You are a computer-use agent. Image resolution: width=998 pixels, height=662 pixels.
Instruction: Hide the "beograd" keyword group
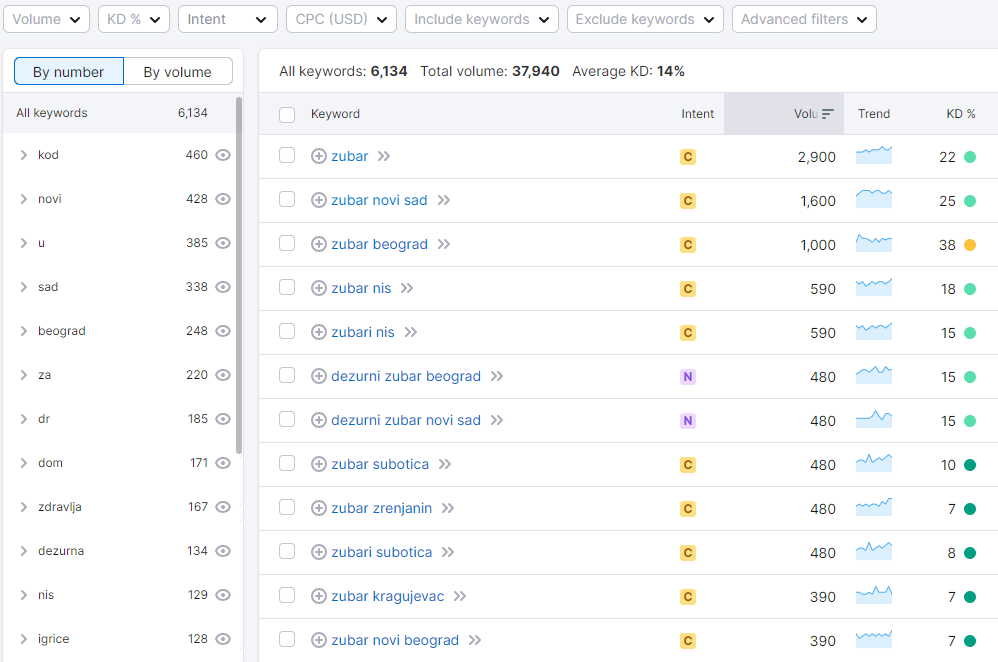(223, 330)
